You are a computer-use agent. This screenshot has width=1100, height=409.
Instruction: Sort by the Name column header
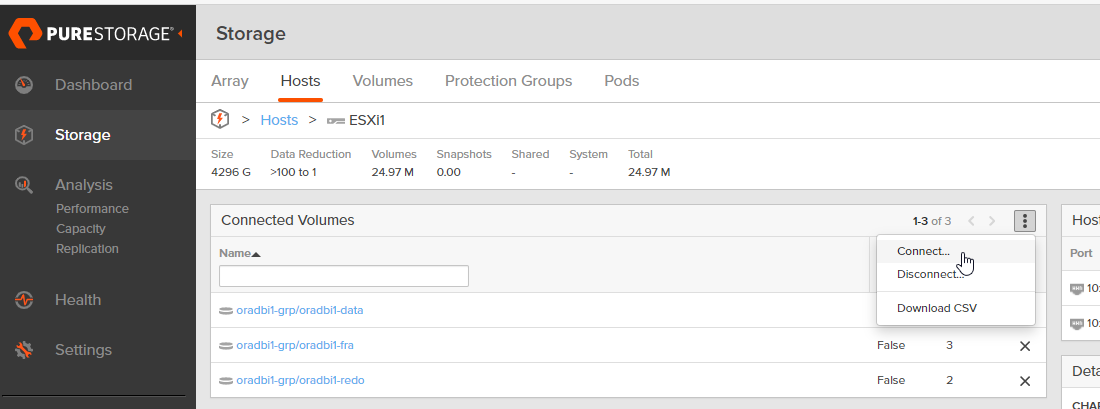[x=239, y=253]
